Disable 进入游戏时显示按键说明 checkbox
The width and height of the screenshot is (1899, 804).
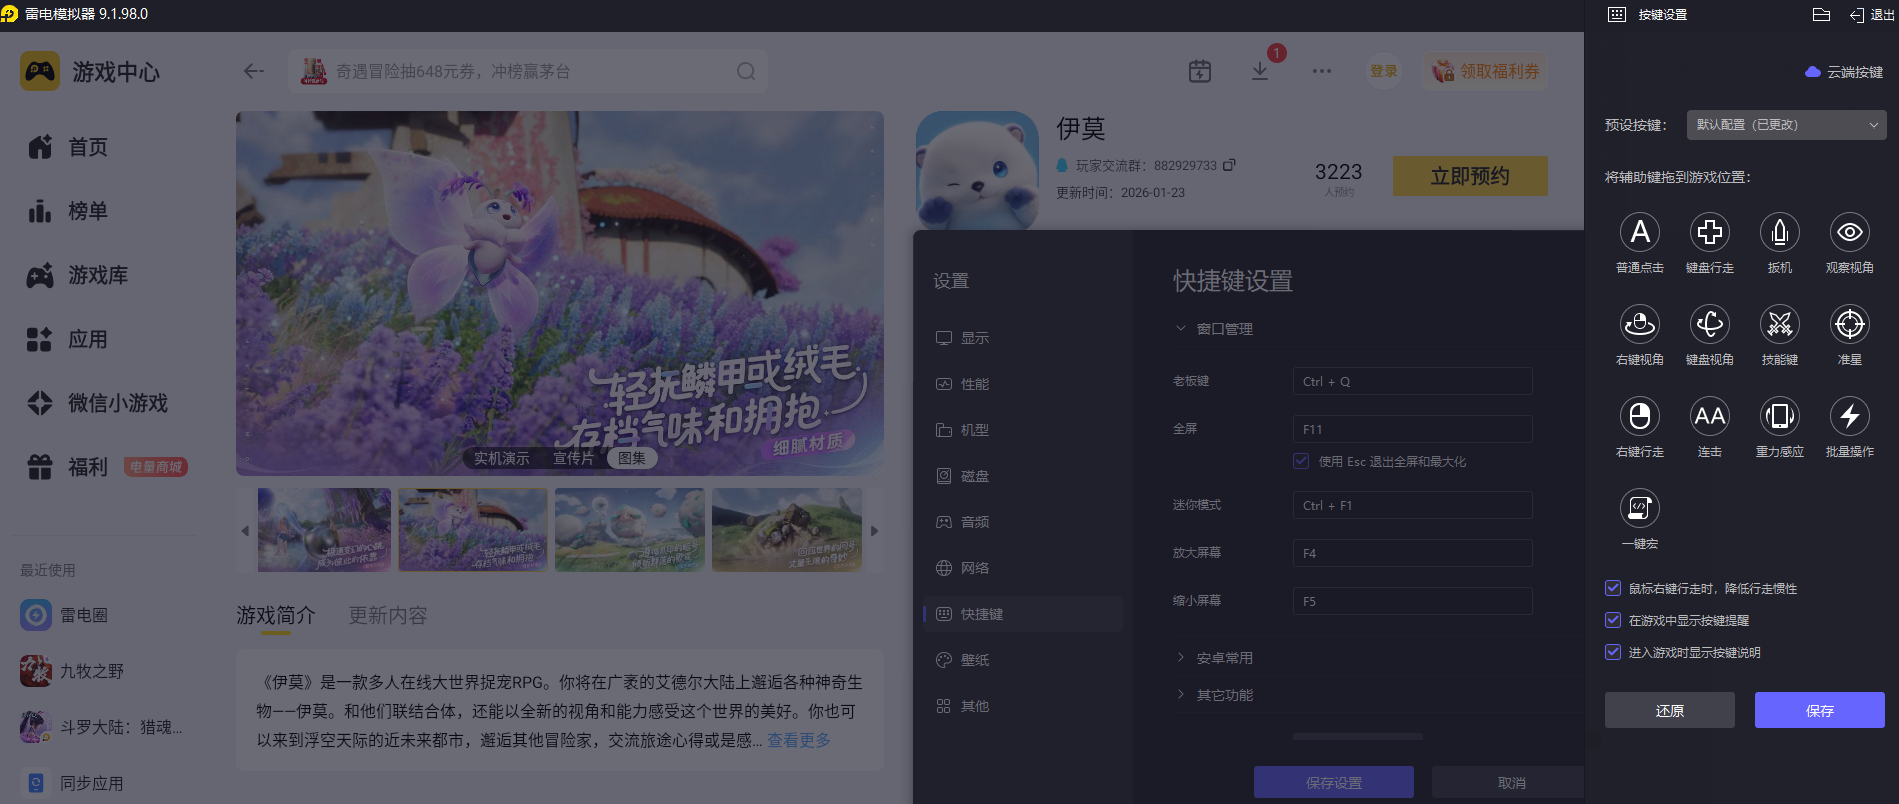1613,652
